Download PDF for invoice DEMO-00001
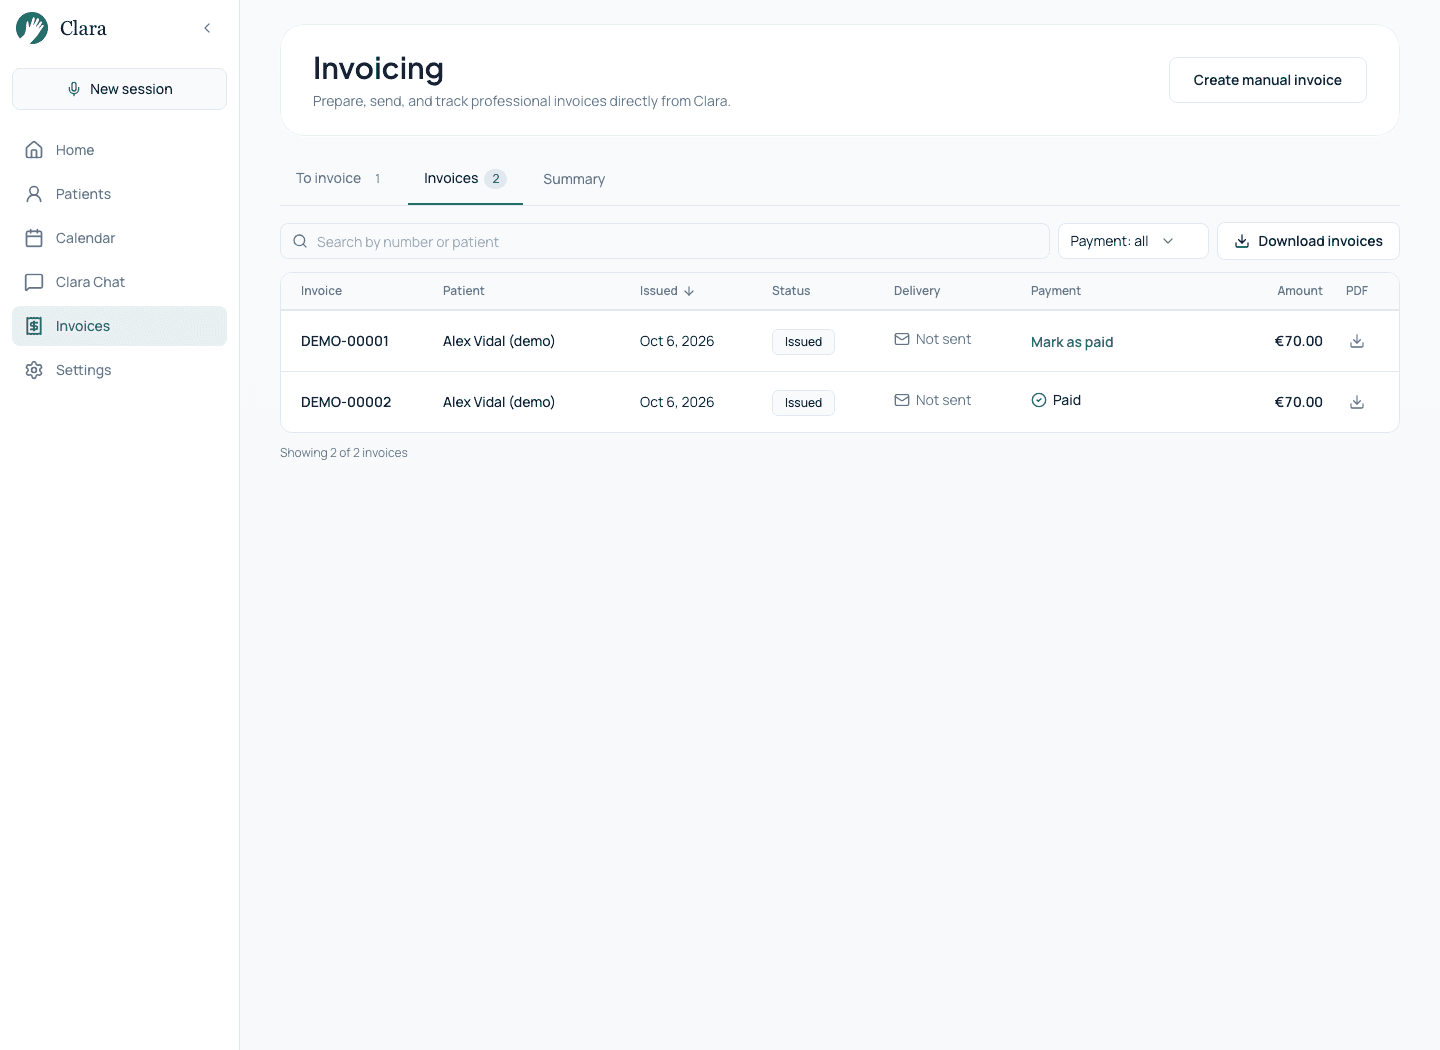 pos(1357,341)
